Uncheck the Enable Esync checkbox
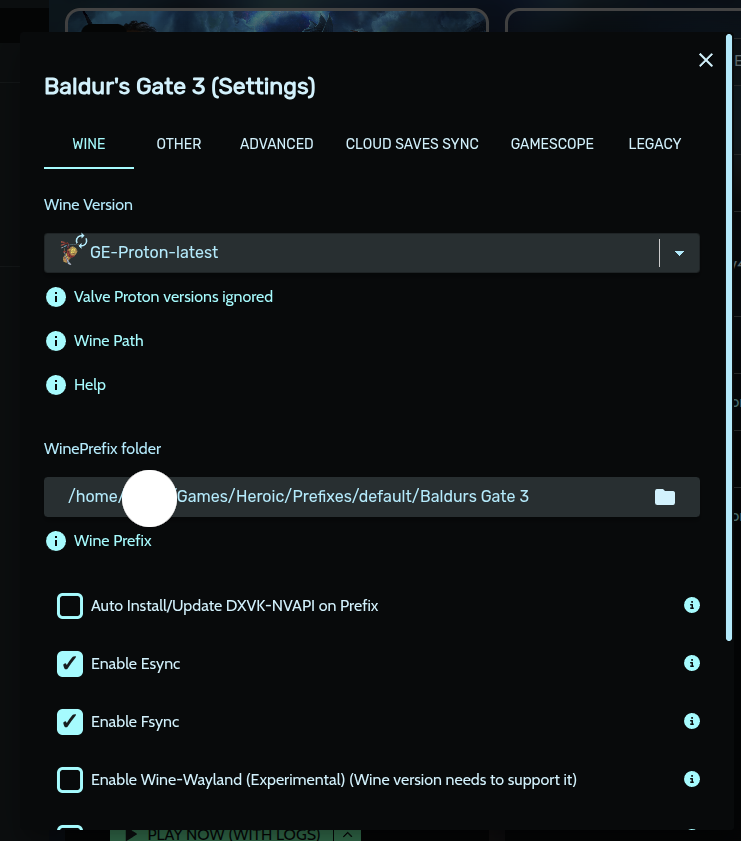Image resolution: width=741 pixels, height=841 pixels. (x=70, y=664)
